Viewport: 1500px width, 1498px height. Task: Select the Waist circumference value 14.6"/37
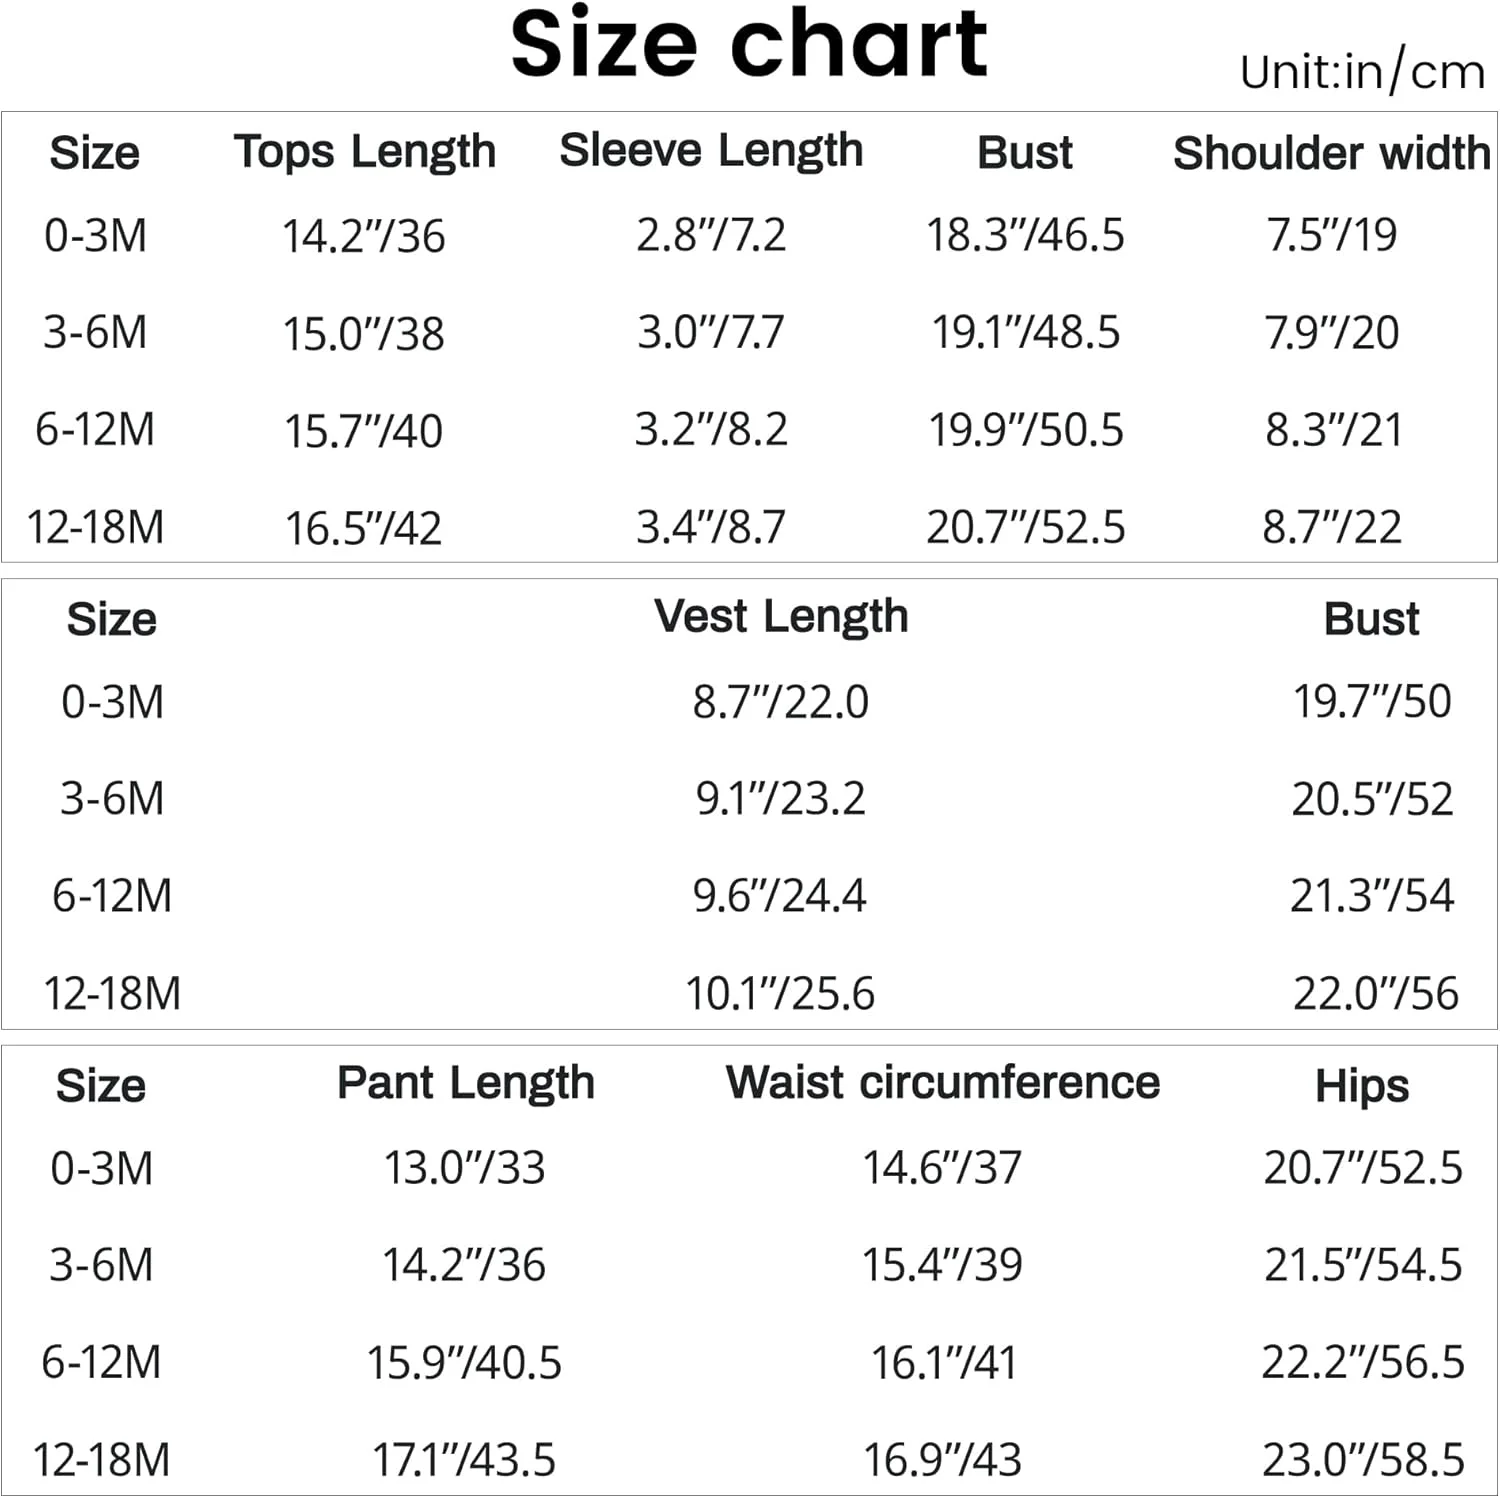point(942,1167)
